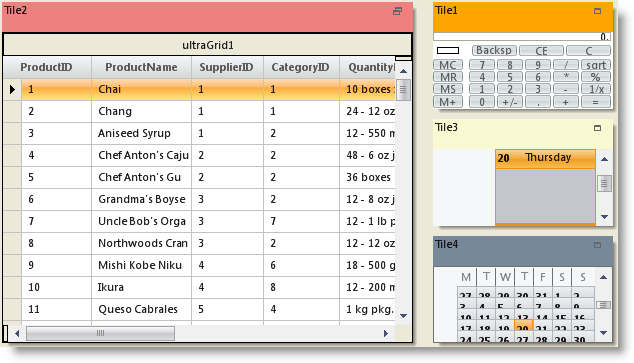Click the calculator multiply button
The width and height of the screenshot is (634, 363).
point(566,77)
